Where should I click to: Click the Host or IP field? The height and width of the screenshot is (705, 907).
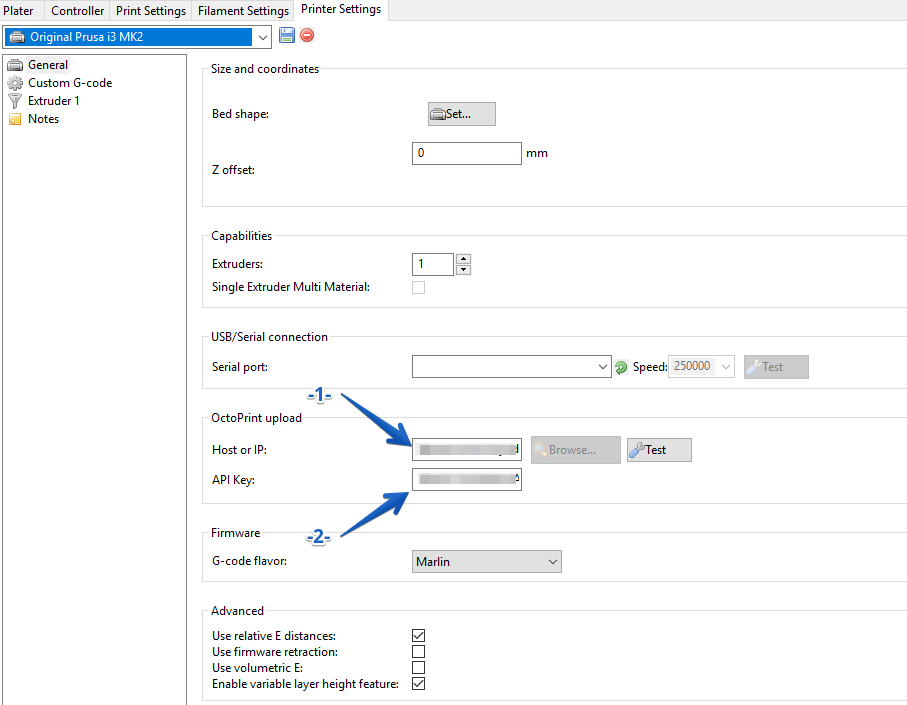coord(466,449)
